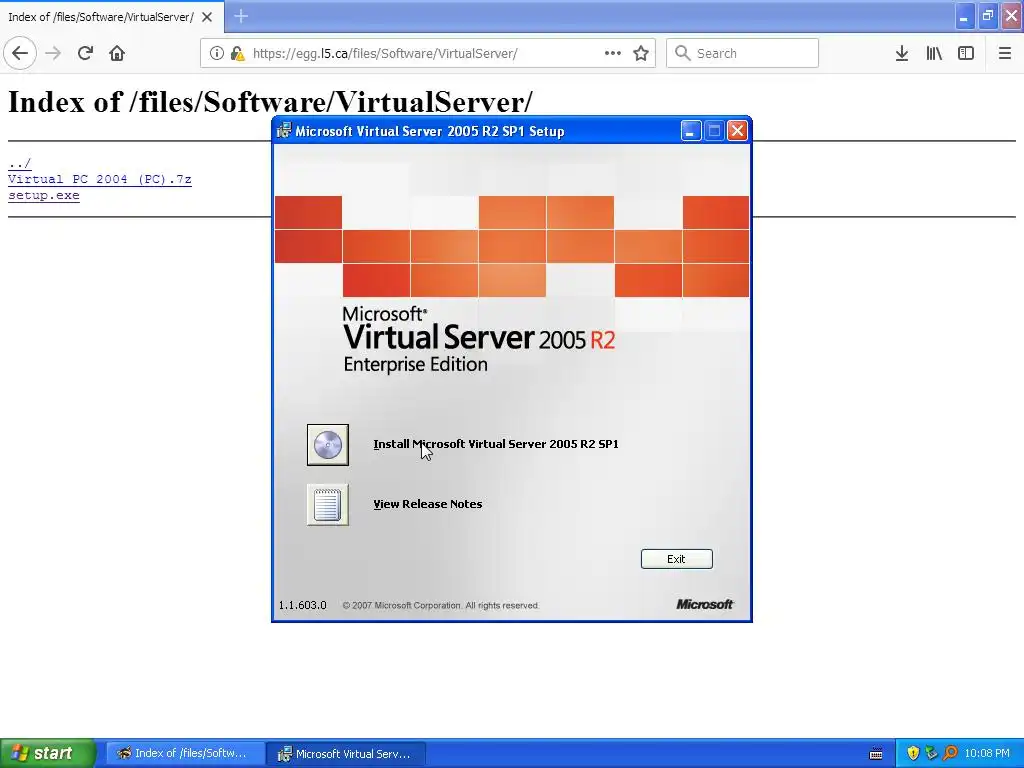The image size is (1024, 768).
Task: Click the release notes notepad icon
Action: coord(328,505)
